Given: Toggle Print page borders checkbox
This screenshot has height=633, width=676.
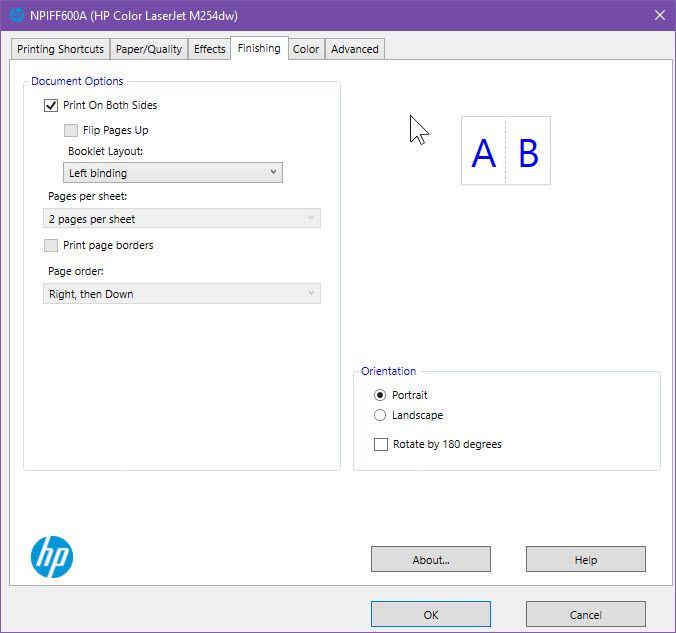Looking at the screenshot, I should click(51, 245).
